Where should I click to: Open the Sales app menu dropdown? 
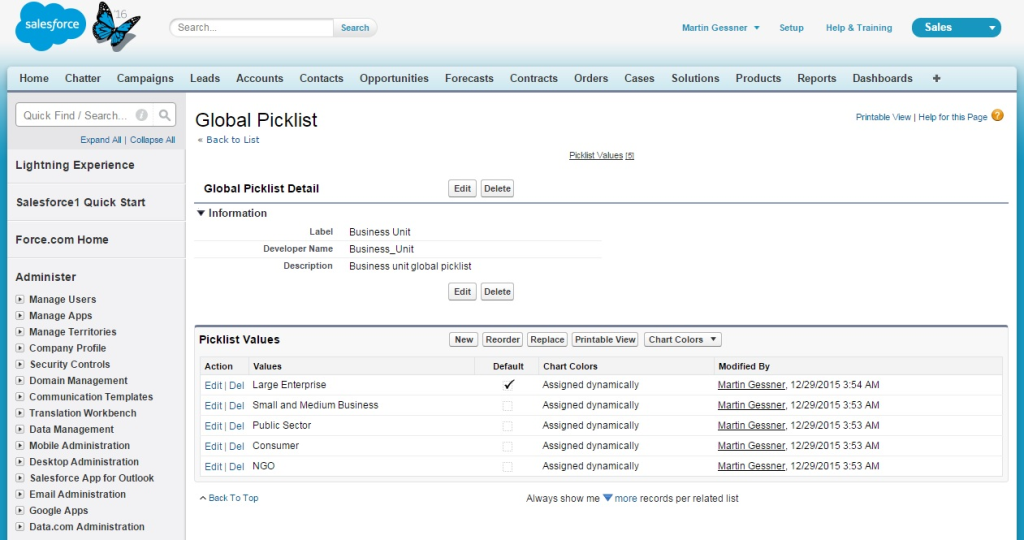tap(955, 28)
